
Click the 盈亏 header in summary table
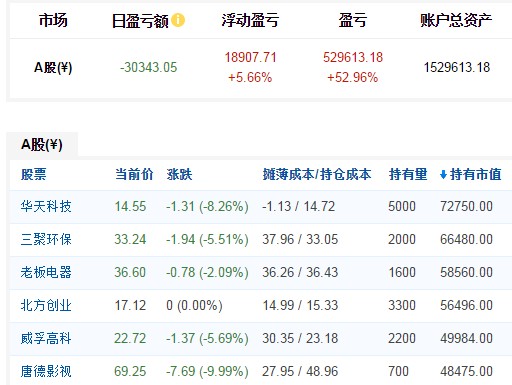pyautogui.click(x=353, y=20)
